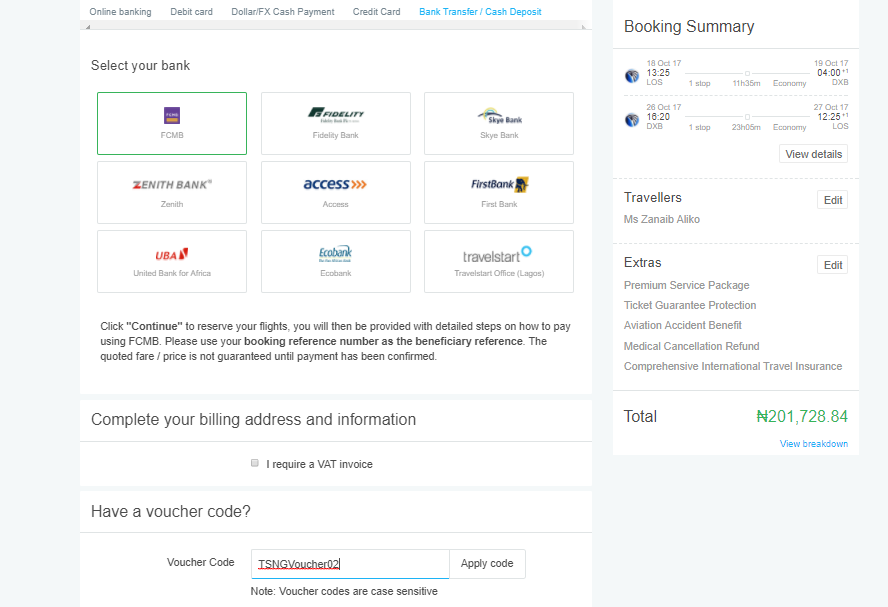
Task: Focus the Voucher Code input field
Action: pos(350,564)
